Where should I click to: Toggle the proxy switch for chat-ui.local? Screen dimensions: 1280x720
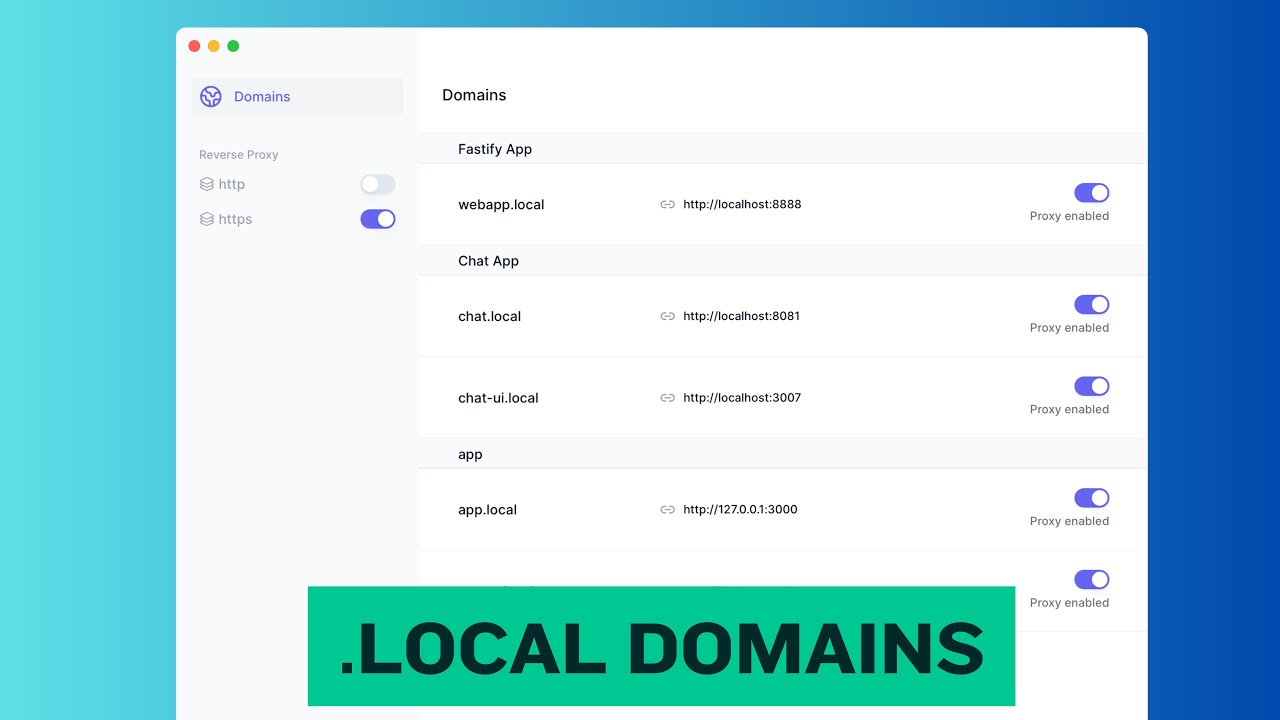[x=1092, y=386]
